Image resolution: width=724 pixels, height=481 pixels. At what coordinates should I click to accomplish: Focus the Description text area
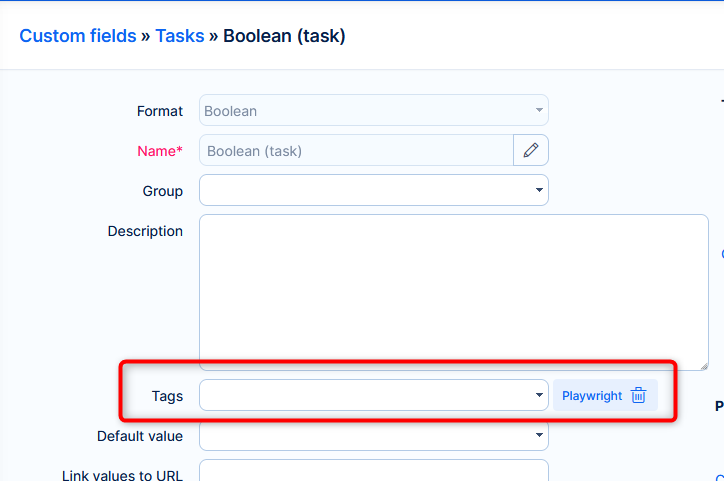(453, 291)
